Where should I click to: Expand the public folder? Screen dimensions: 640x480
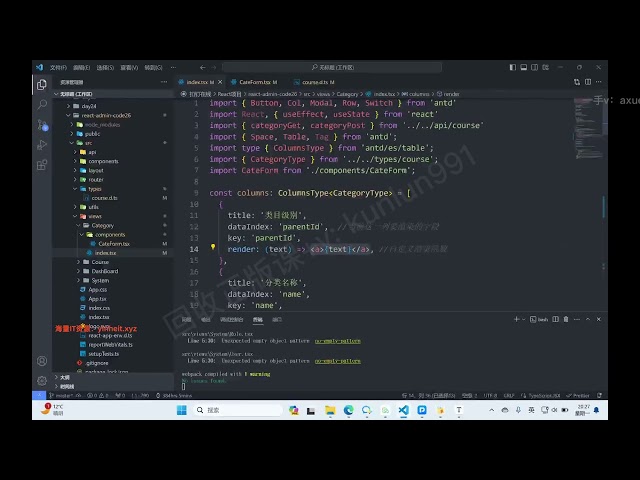pos(92,134)
